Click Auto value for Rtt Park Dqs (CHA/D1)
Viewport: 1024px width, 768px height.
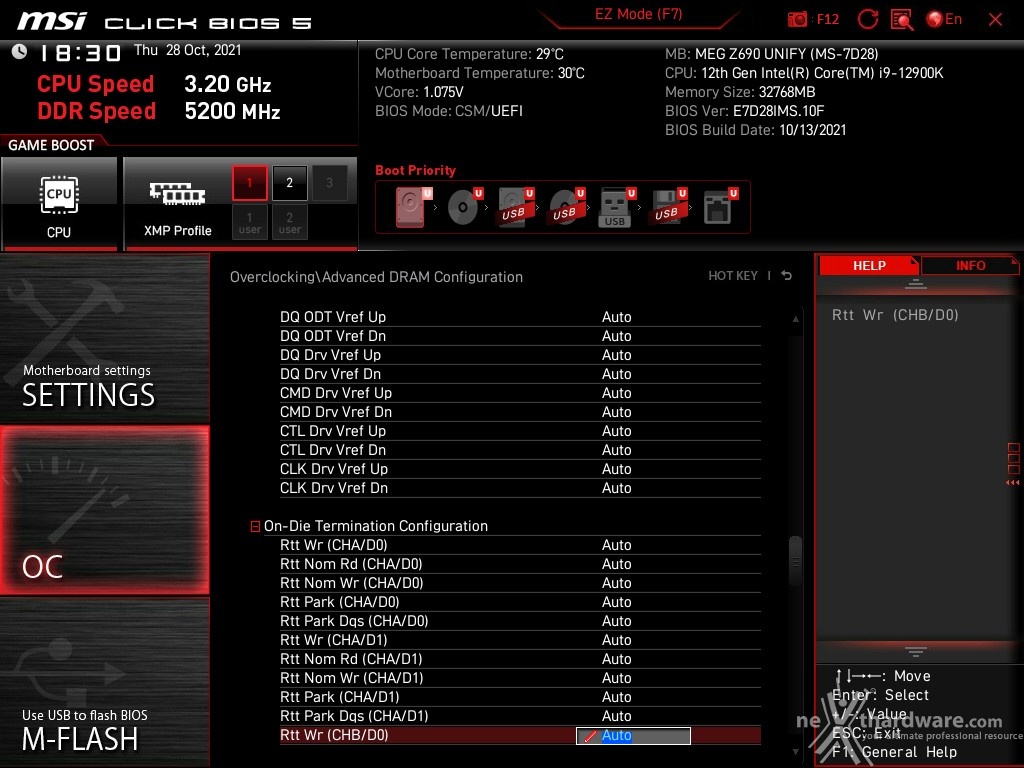point(616,716)
